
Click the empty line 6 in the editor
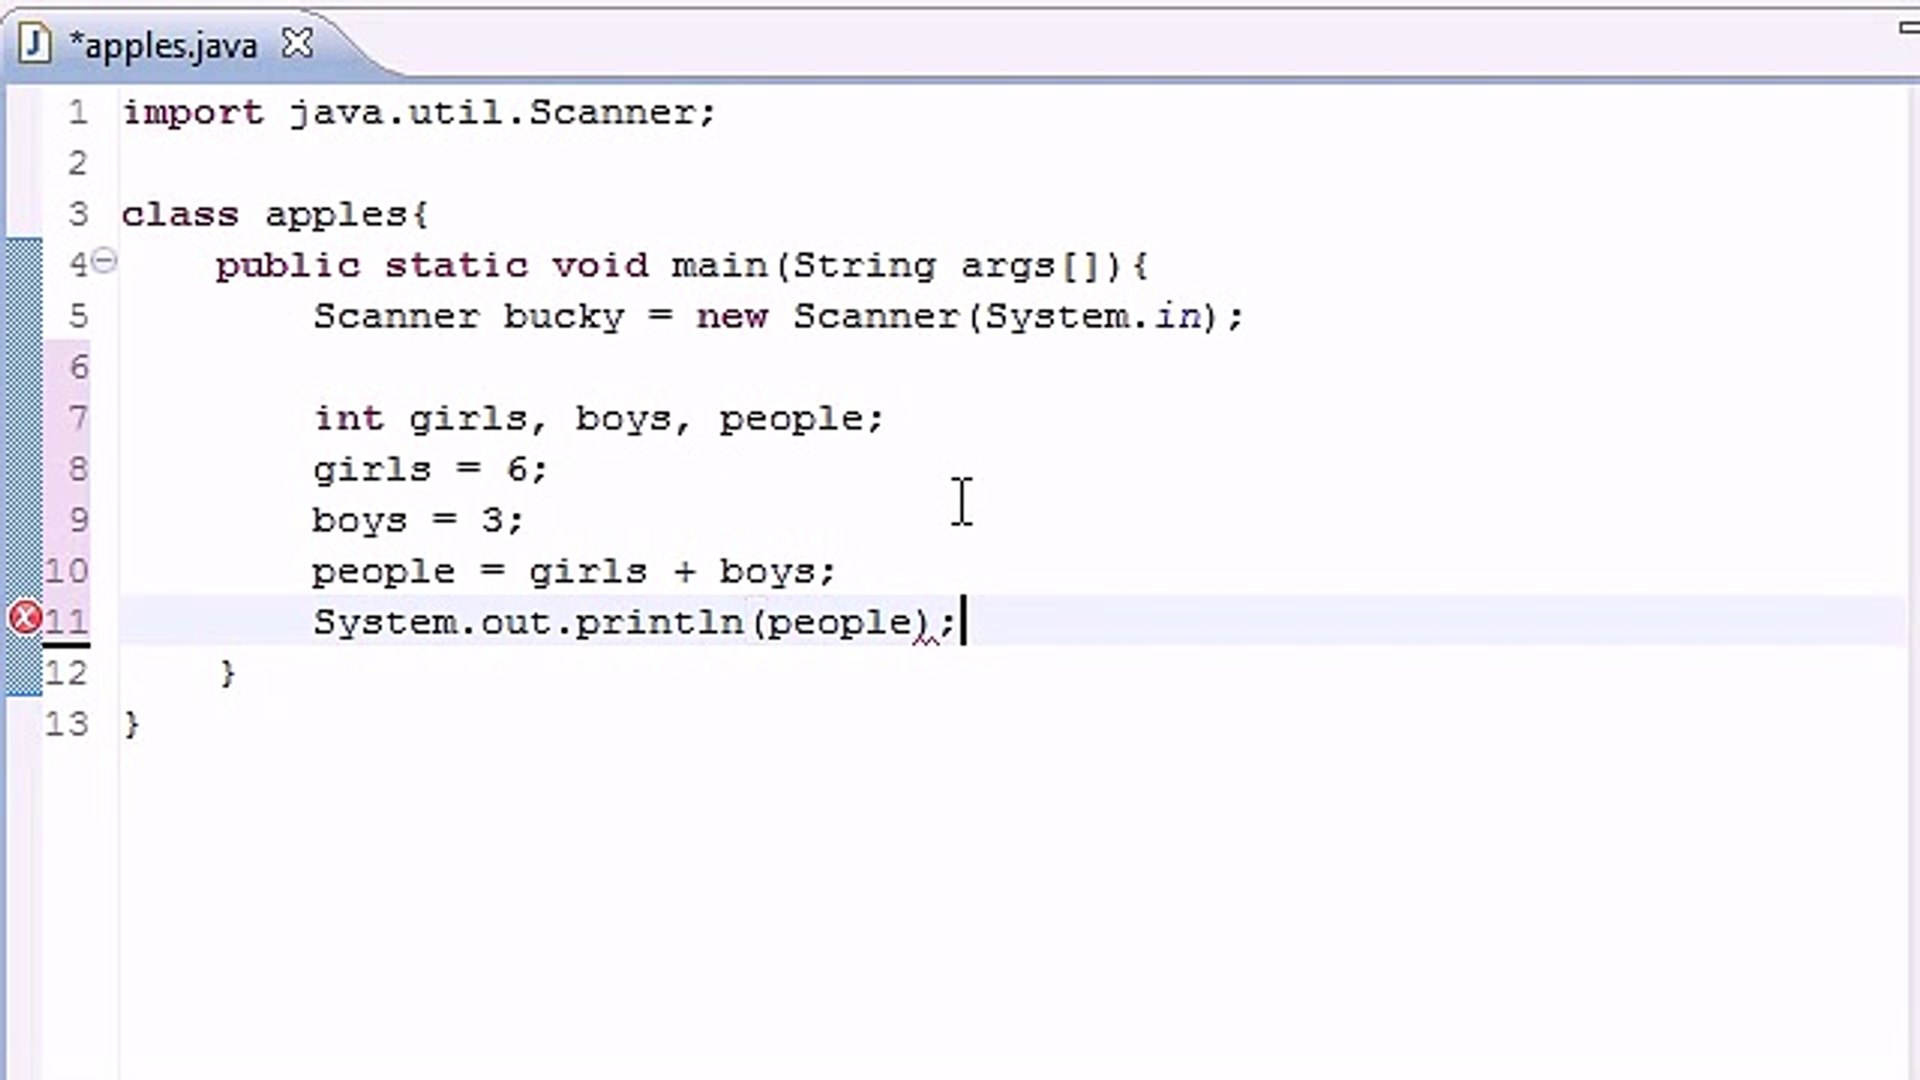point(400,367)
